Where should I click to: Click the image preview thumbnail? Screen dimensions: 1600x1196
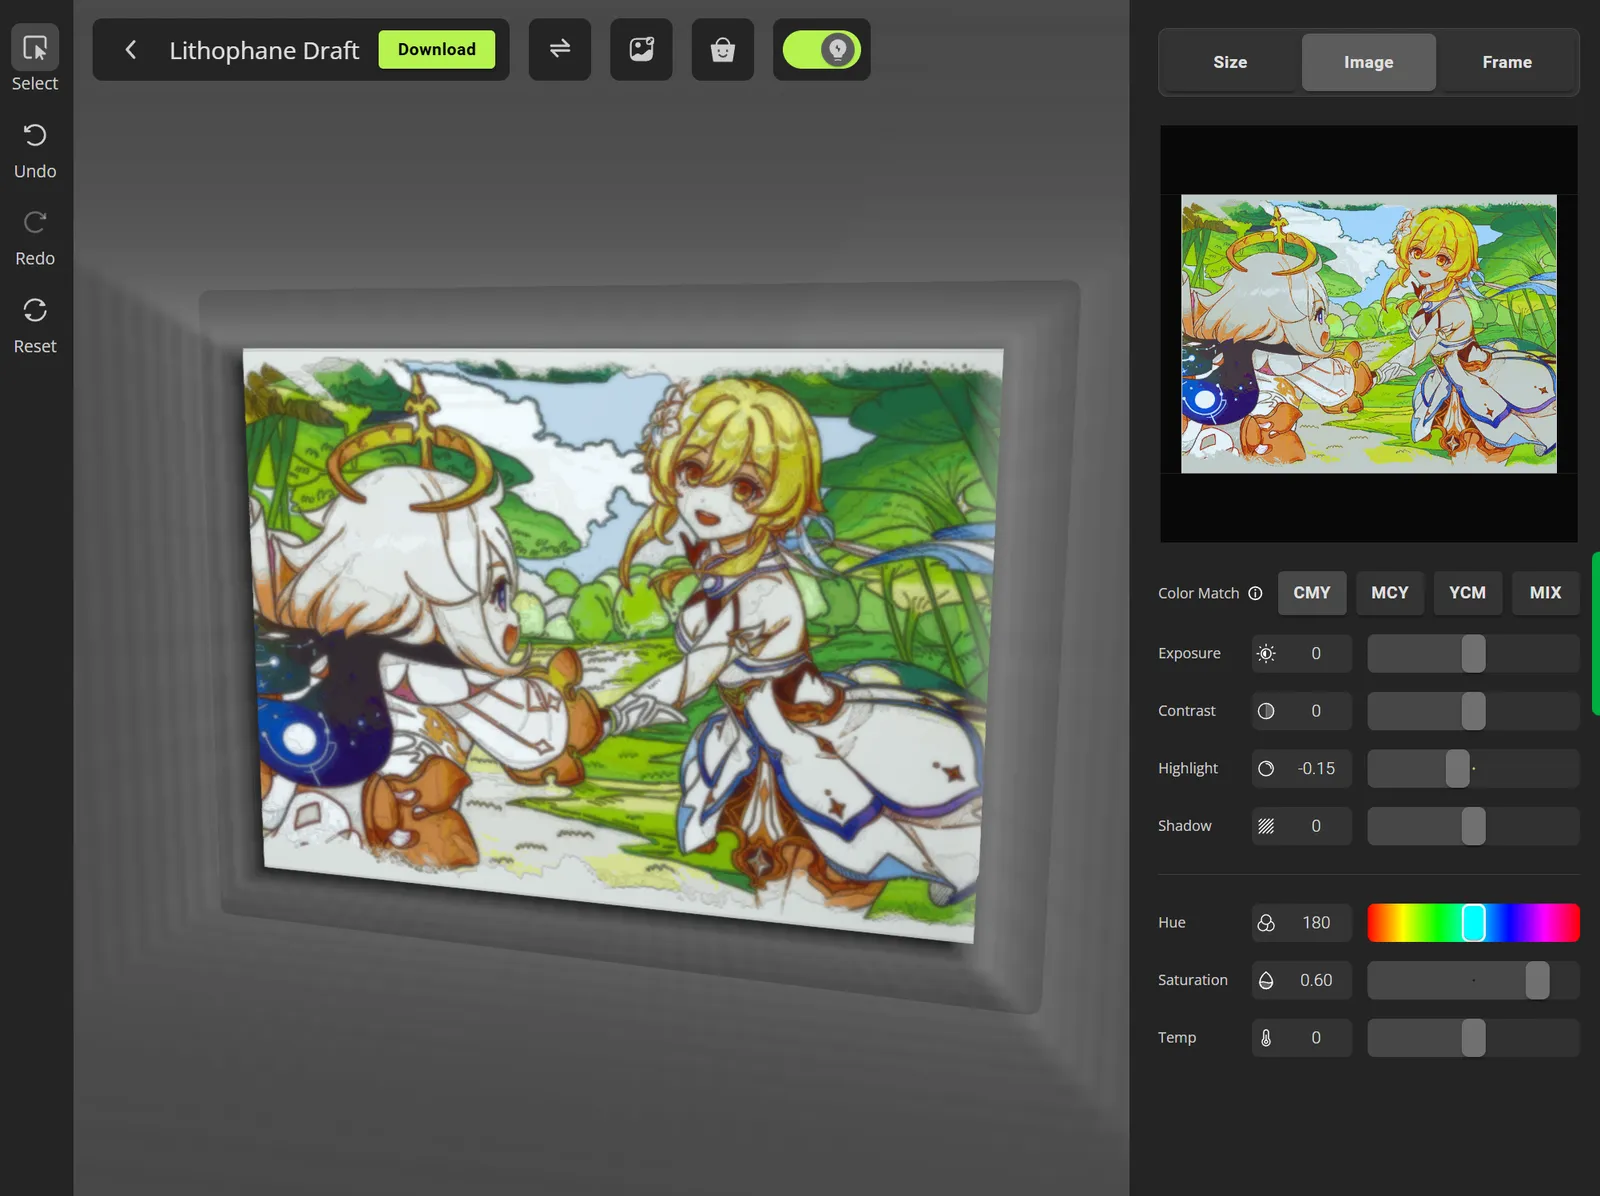coord(1368,333)
